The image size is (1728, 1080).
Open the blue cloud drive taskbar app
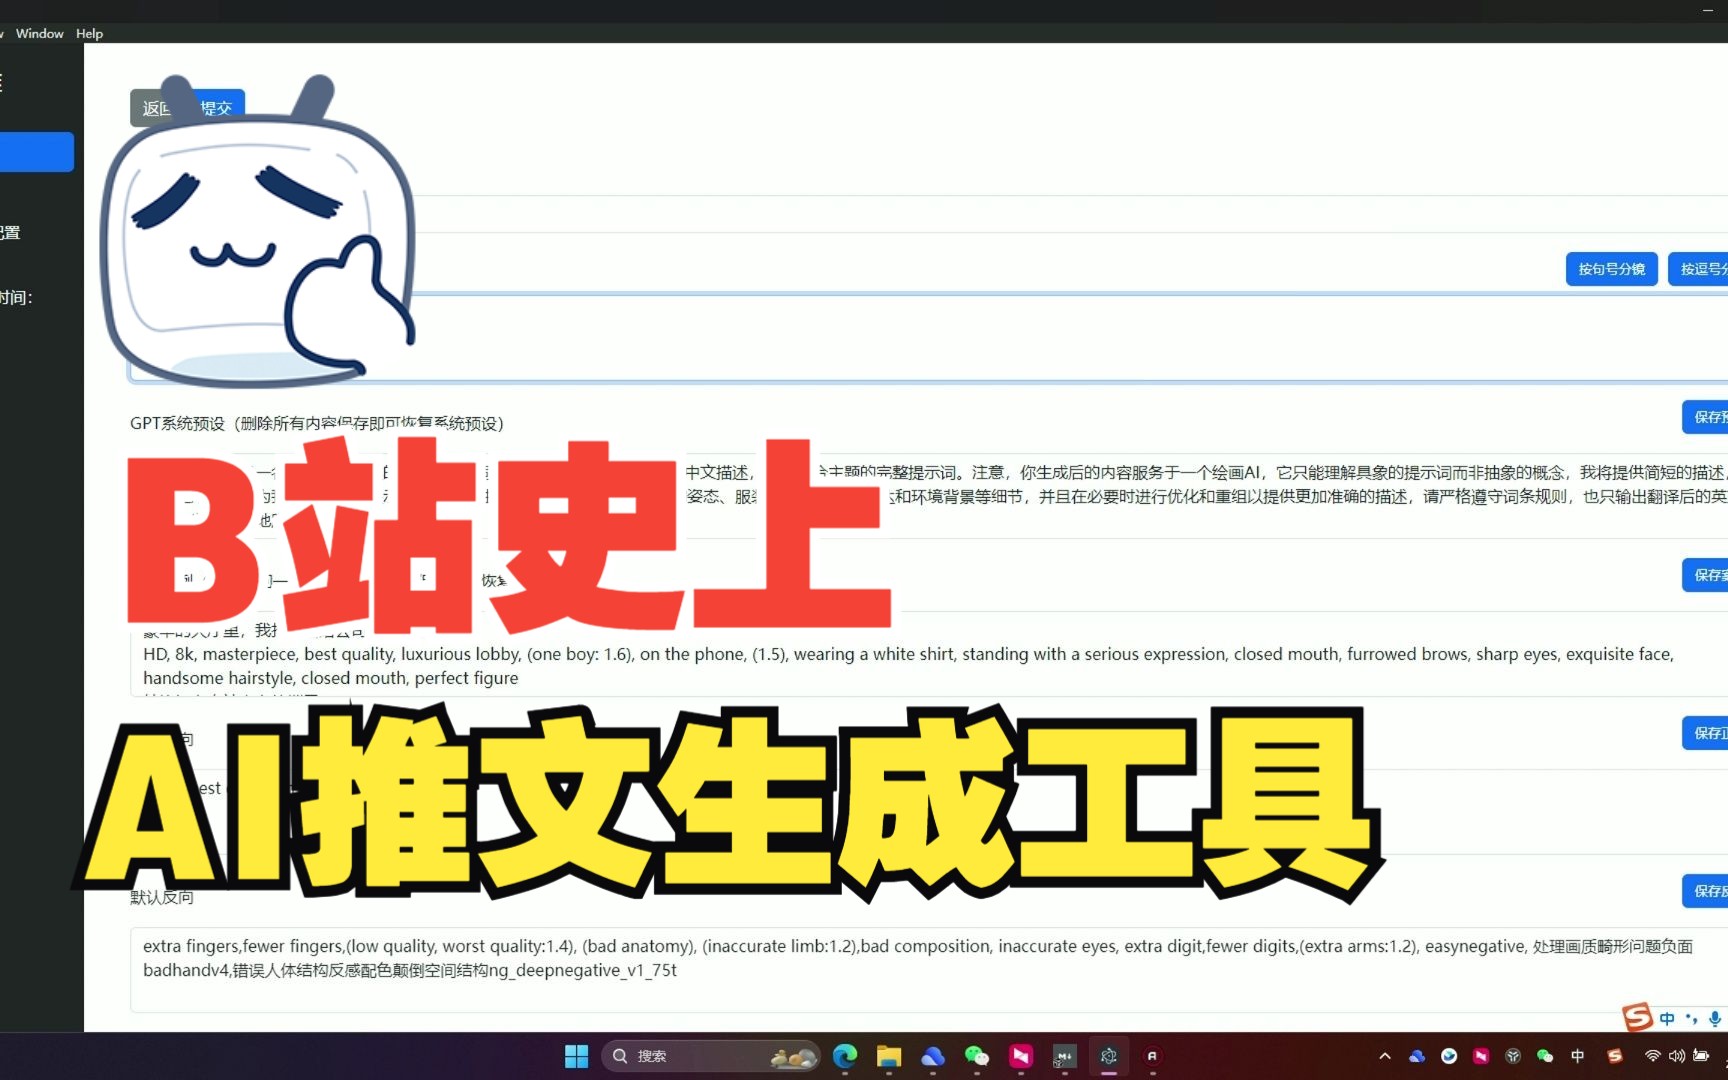(933, 1056)
